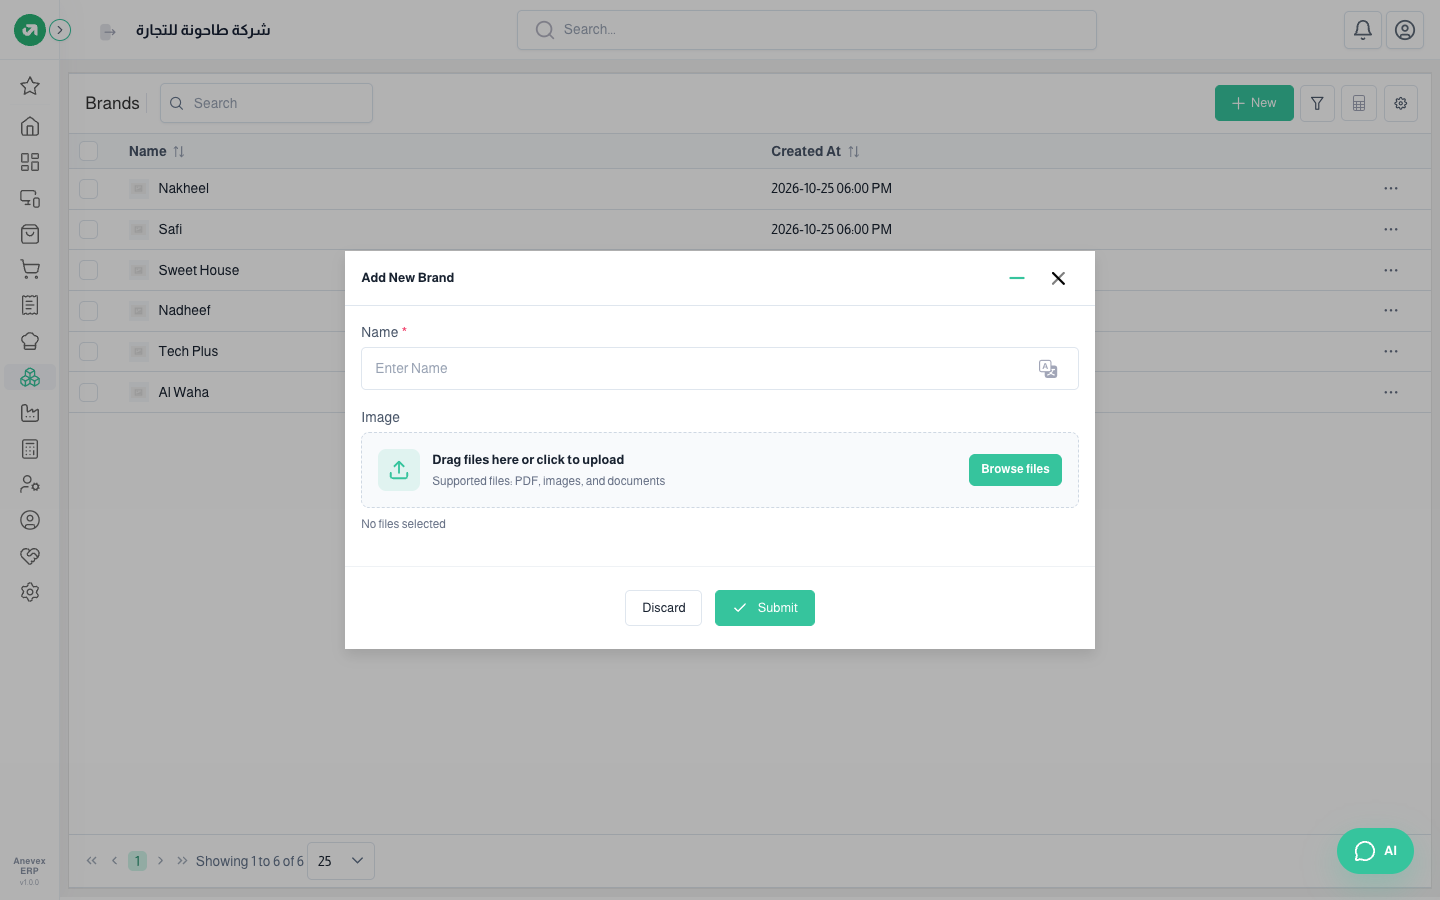Click the Safi brand thumbnail

coord(139,229)
